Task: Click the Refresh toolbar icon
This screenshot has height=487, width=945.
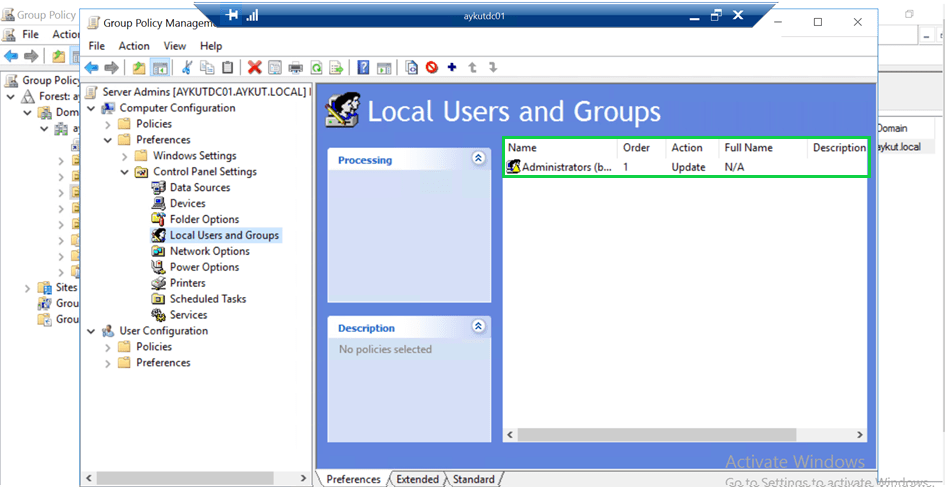Action: point(316,68)
